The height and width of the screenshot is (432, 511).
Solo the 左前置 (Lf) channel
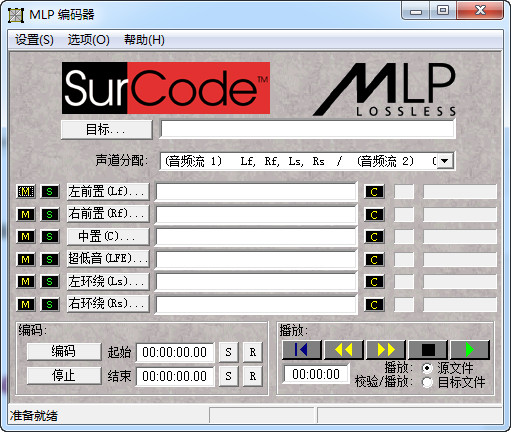tap(50, 192)
